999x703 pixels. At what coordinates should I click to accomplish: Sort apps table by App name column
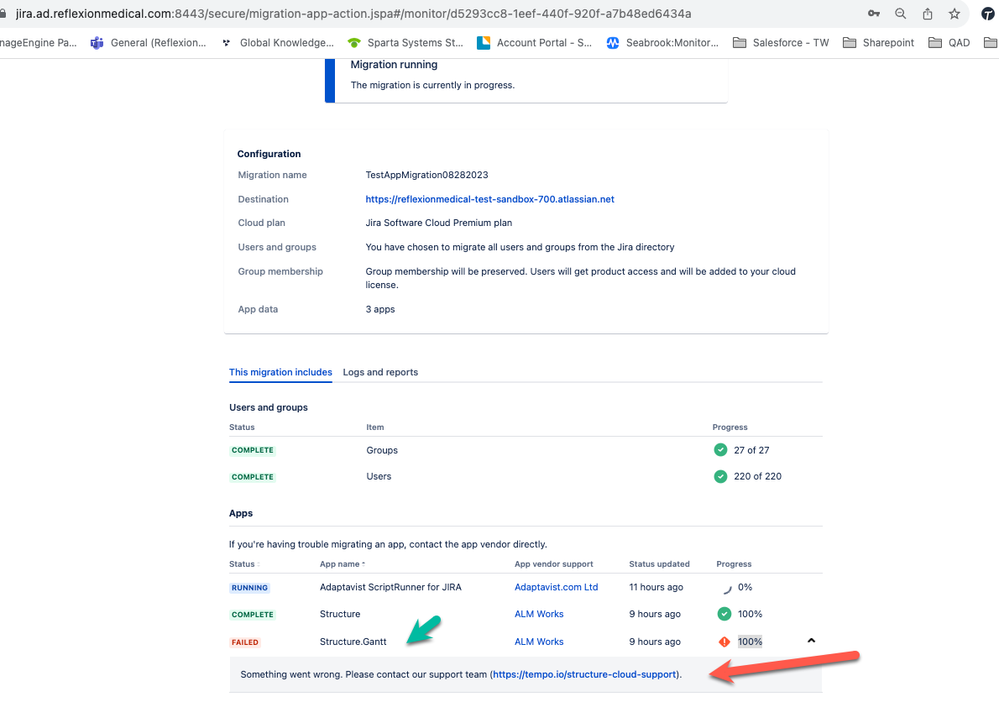click(x=343, y=564)
